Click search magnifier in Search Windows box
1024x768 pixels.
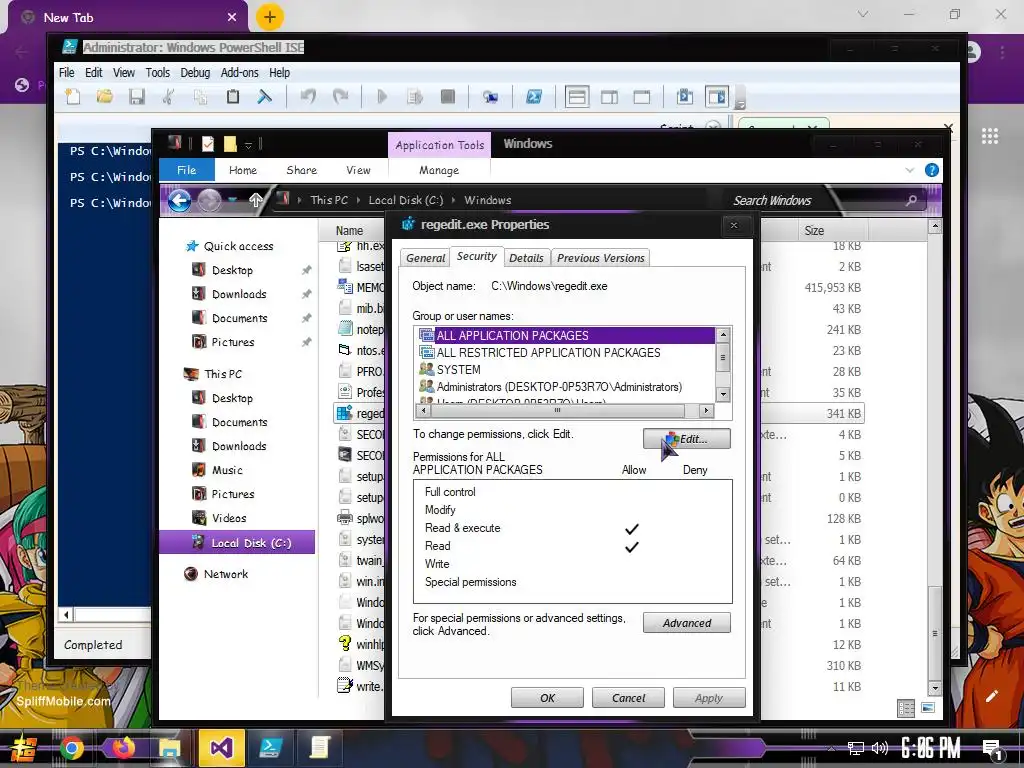click(x=911, y=200)
